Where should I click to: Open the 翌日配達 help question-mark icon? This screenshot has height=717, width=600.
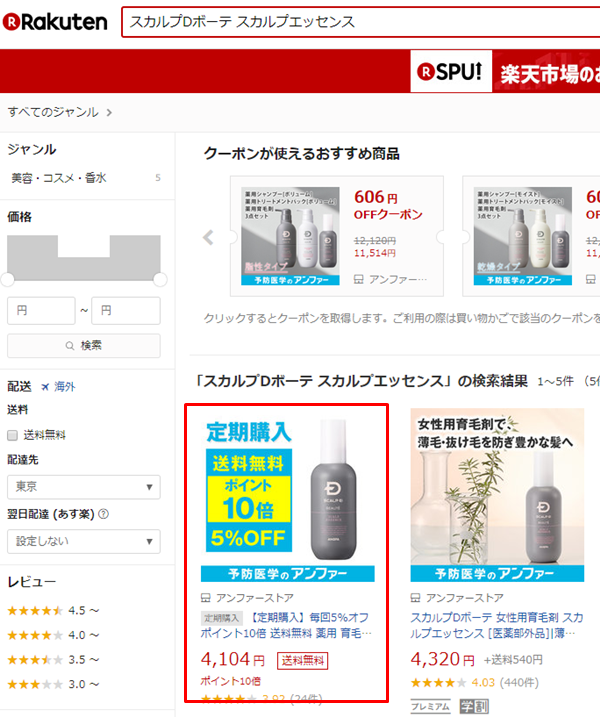pyautogui.click(x=103, y=514)
